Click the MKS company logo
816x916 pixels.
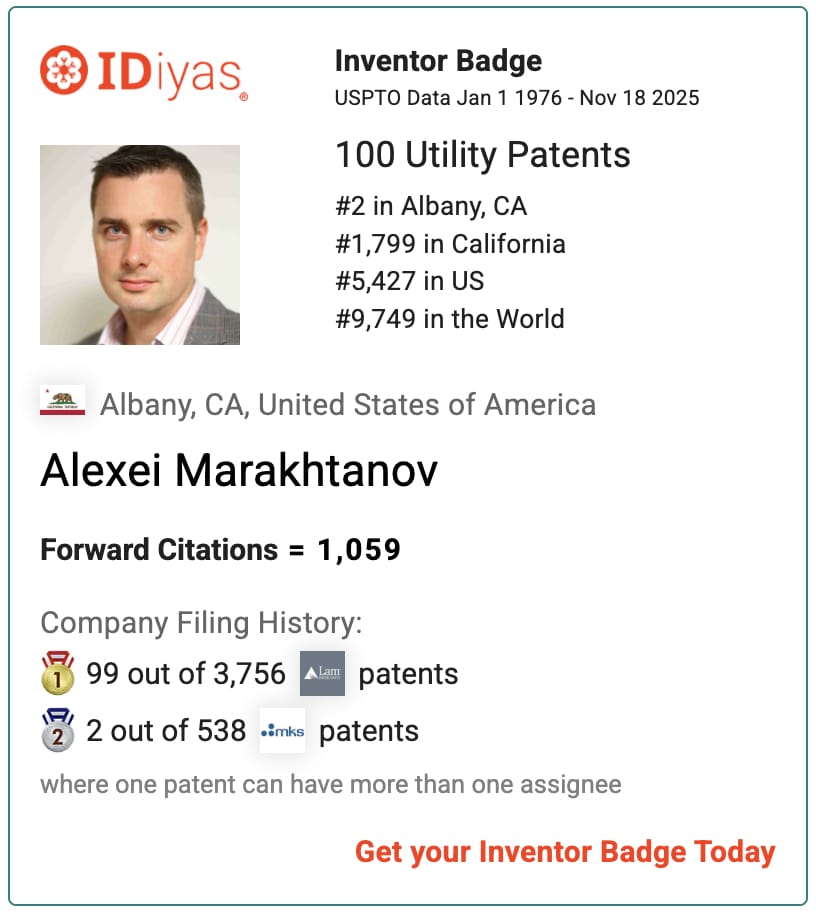coord(282,730)
